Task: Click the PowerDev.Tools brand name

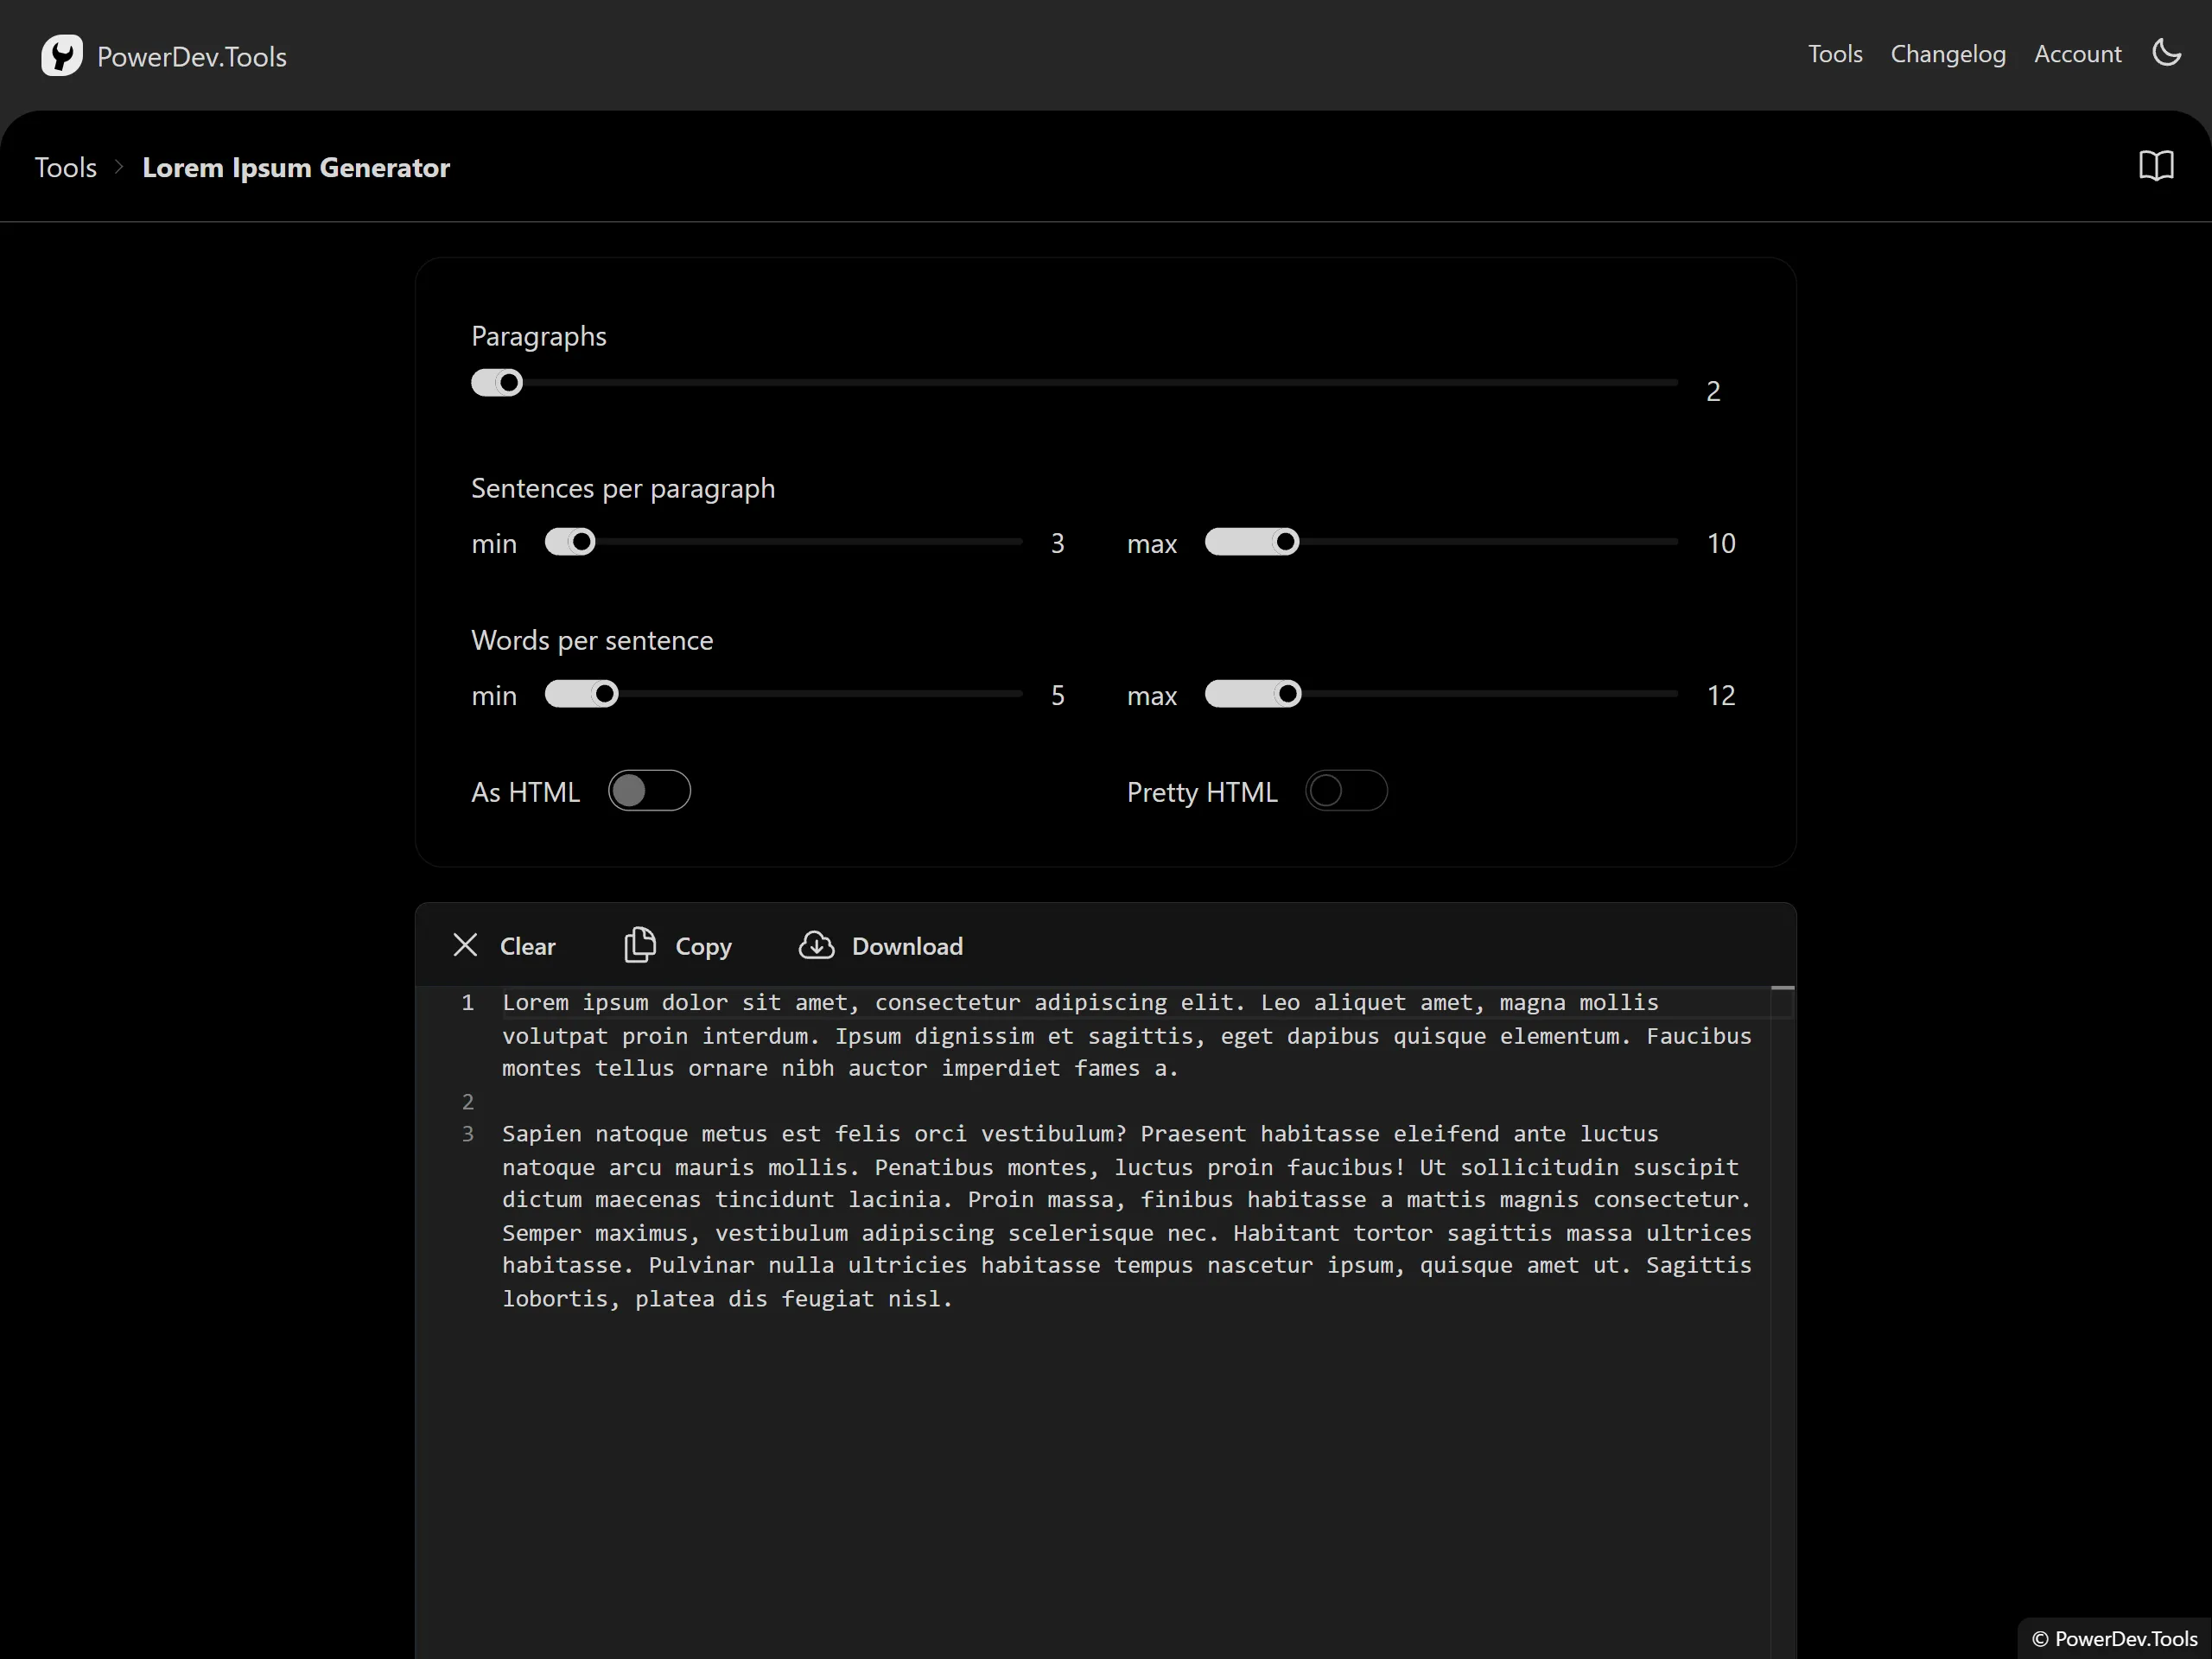Action: pyautogui.click(x=191, y=57)
